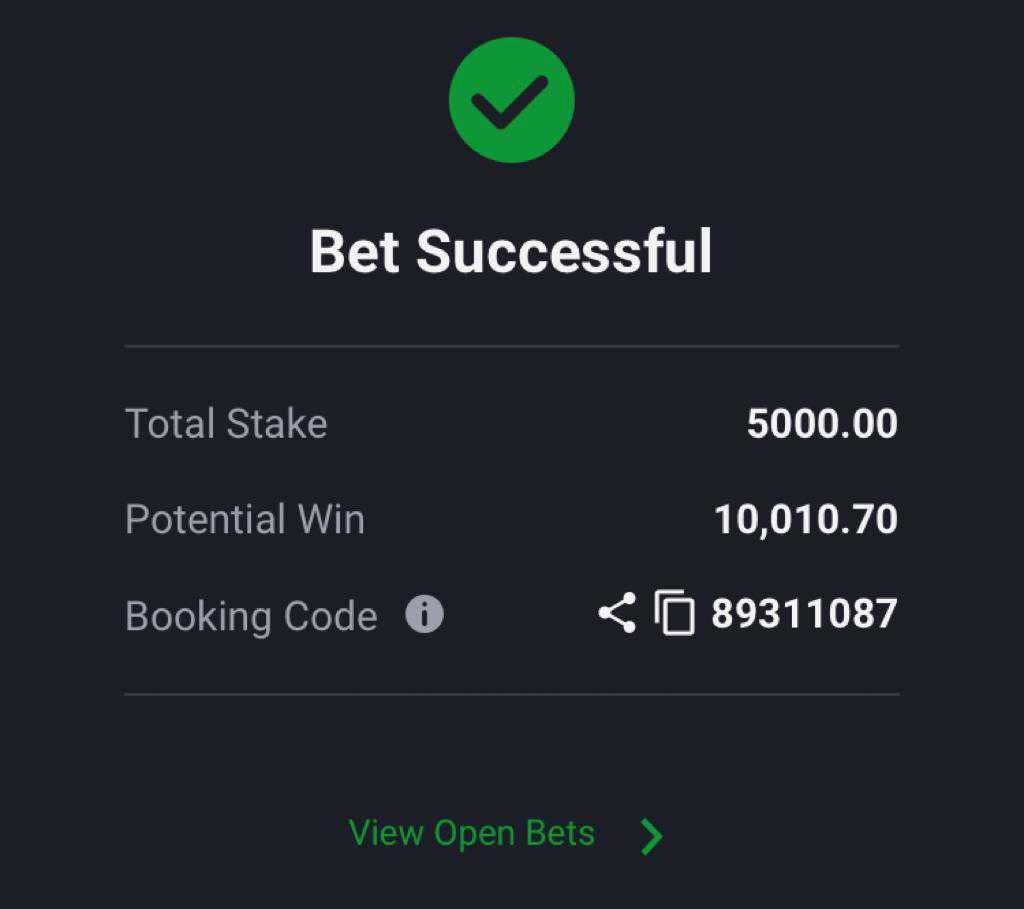
Task: Click the word Stake in Total Stake
Action: [277, 424]
